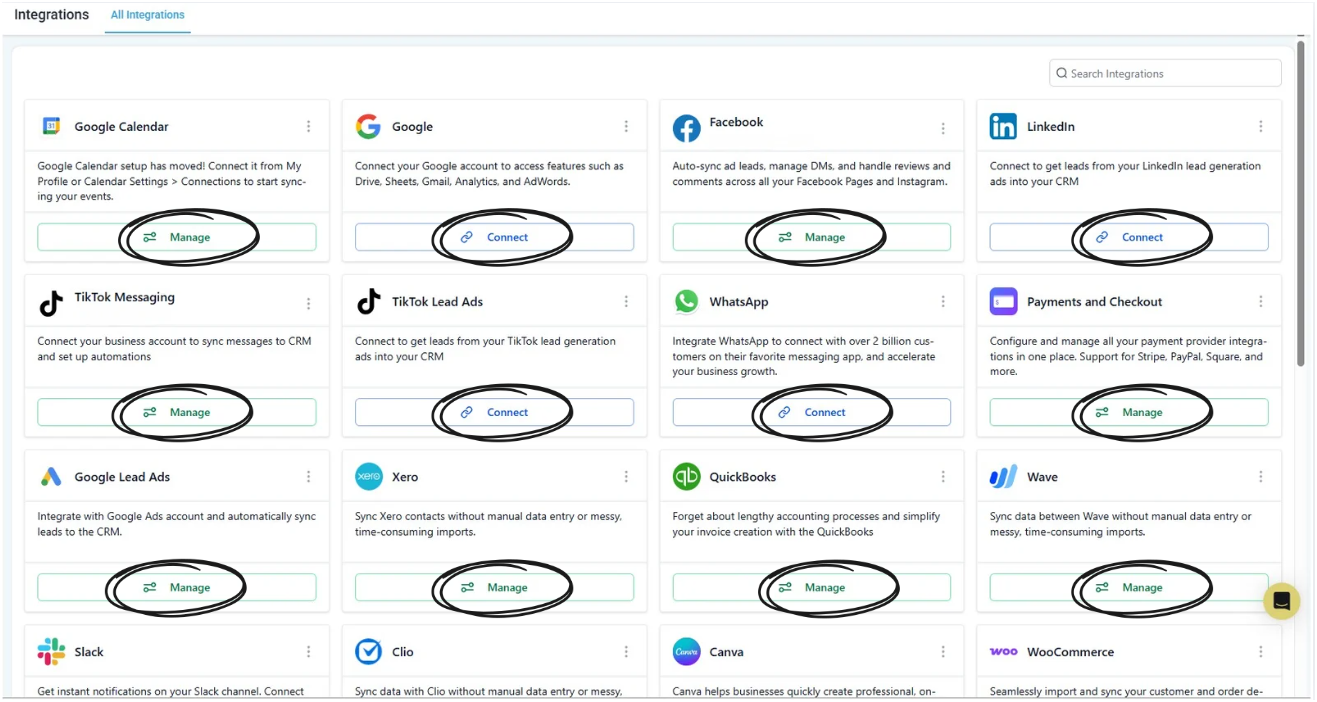The image size is (1317, 702).
Task: Open WhatsApp card three-dot menu
Action: [943, 302]
